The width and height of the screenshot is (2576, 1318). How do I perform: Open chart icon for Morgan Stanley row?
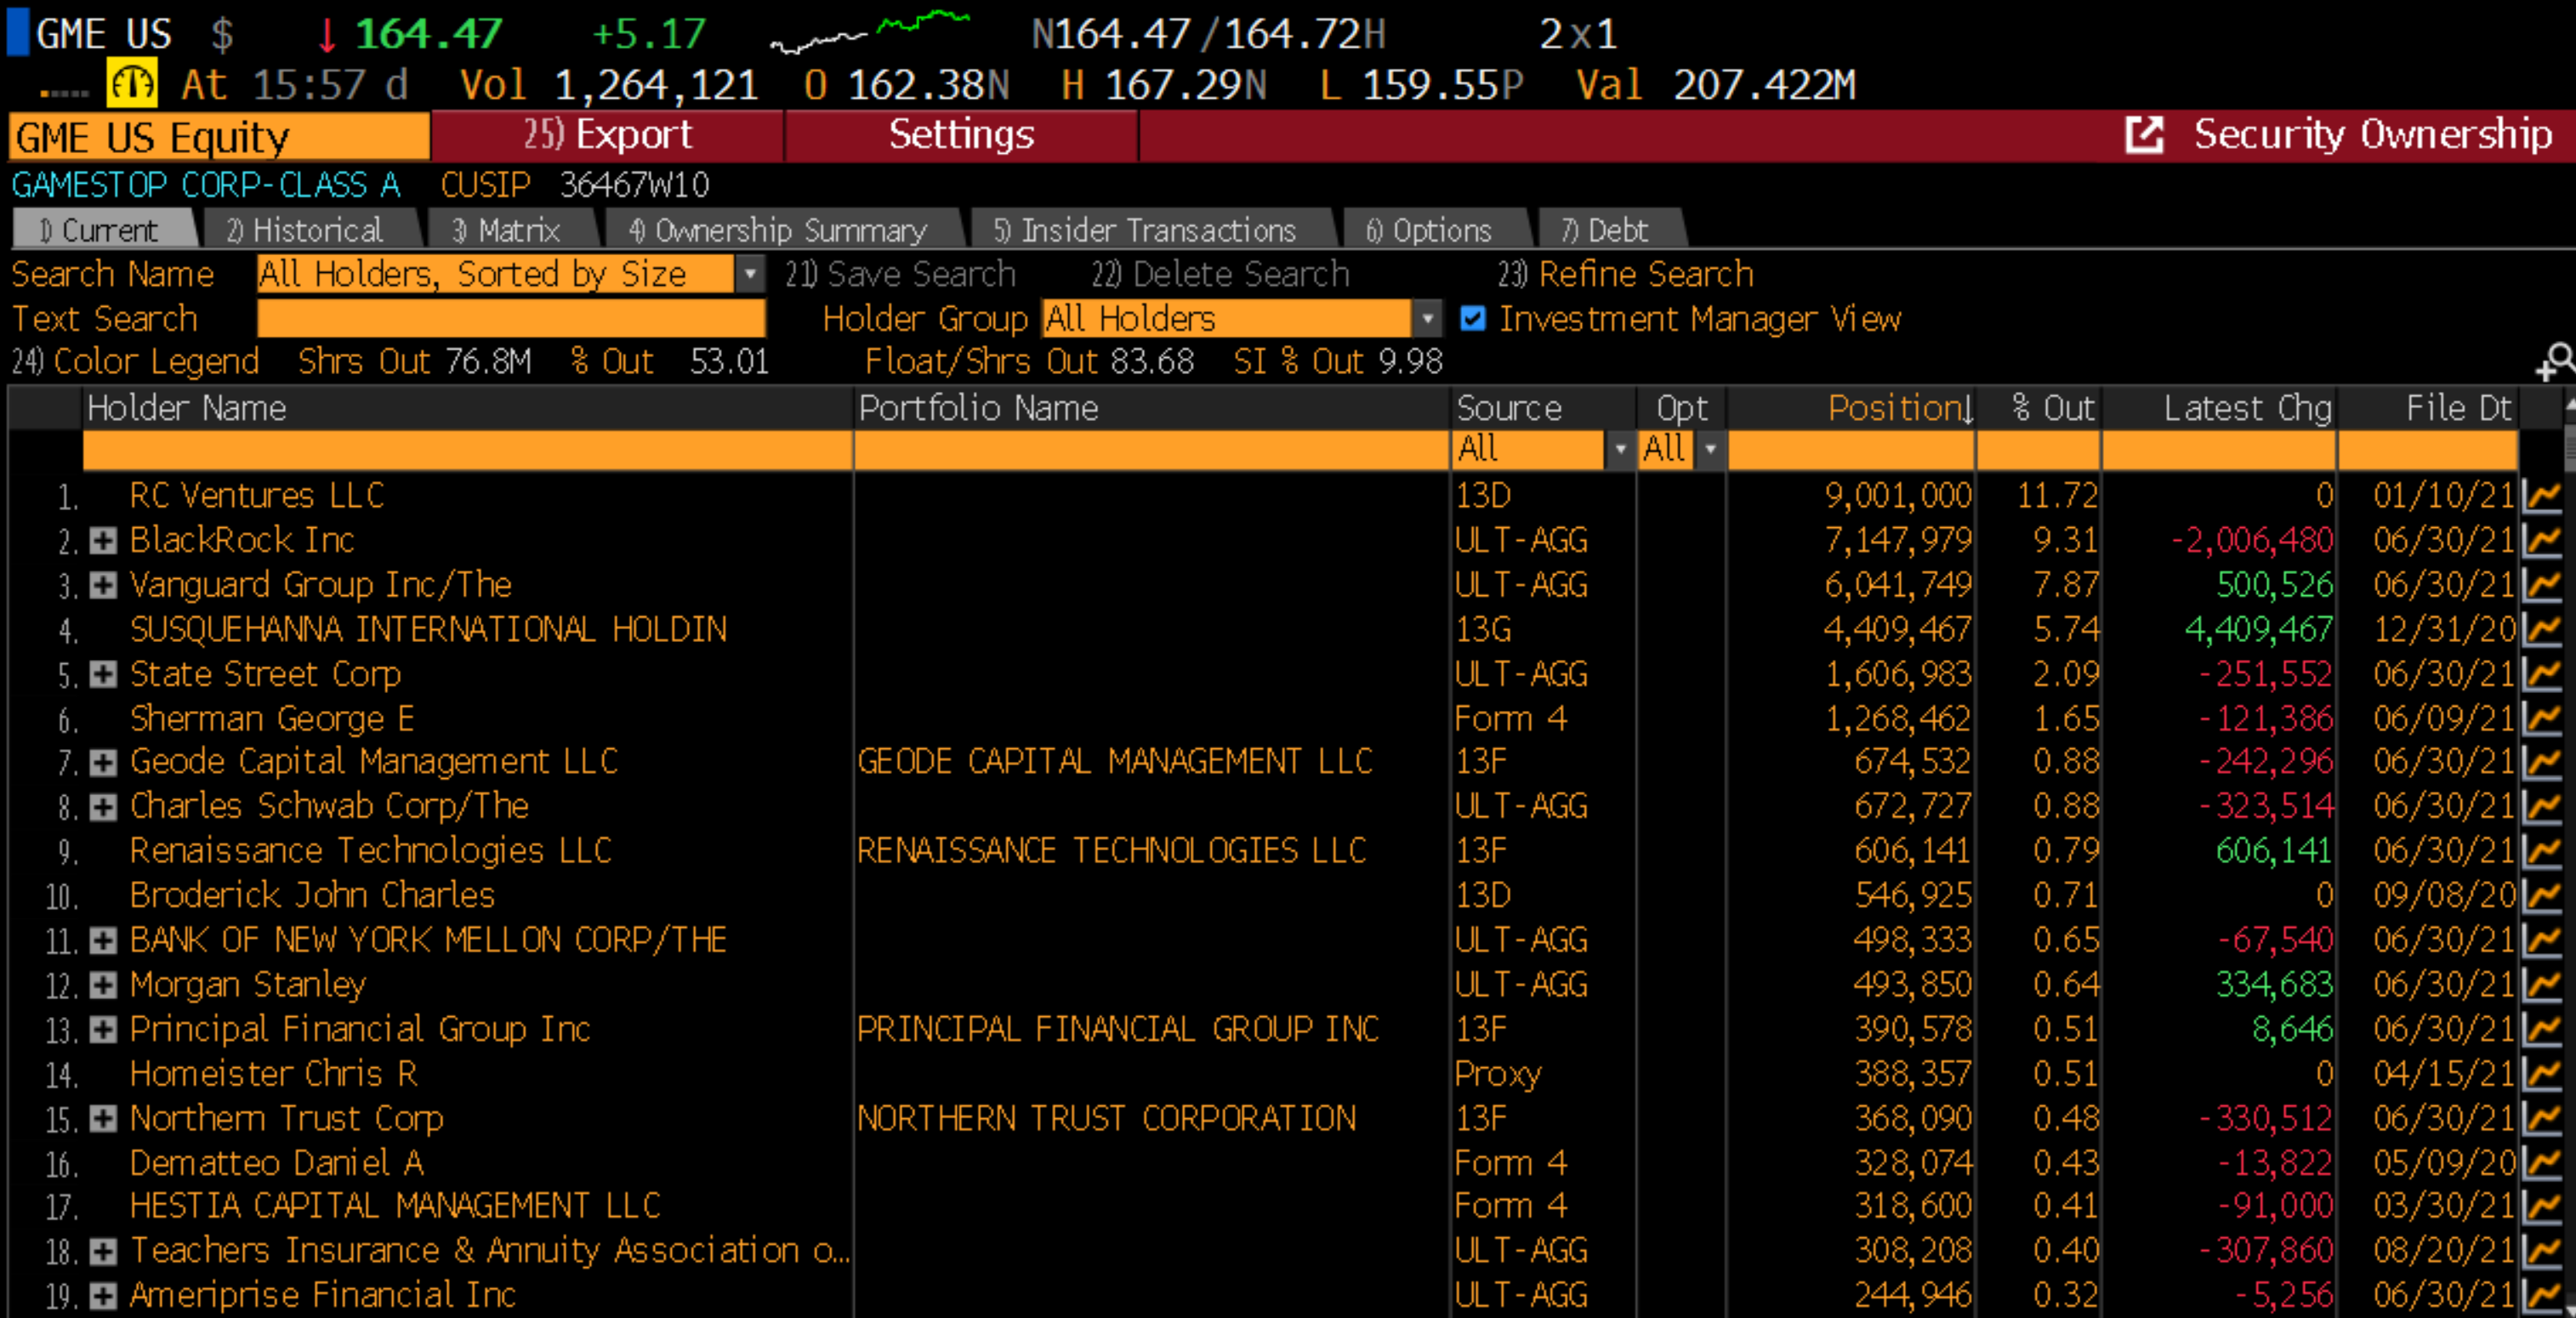2541,985
